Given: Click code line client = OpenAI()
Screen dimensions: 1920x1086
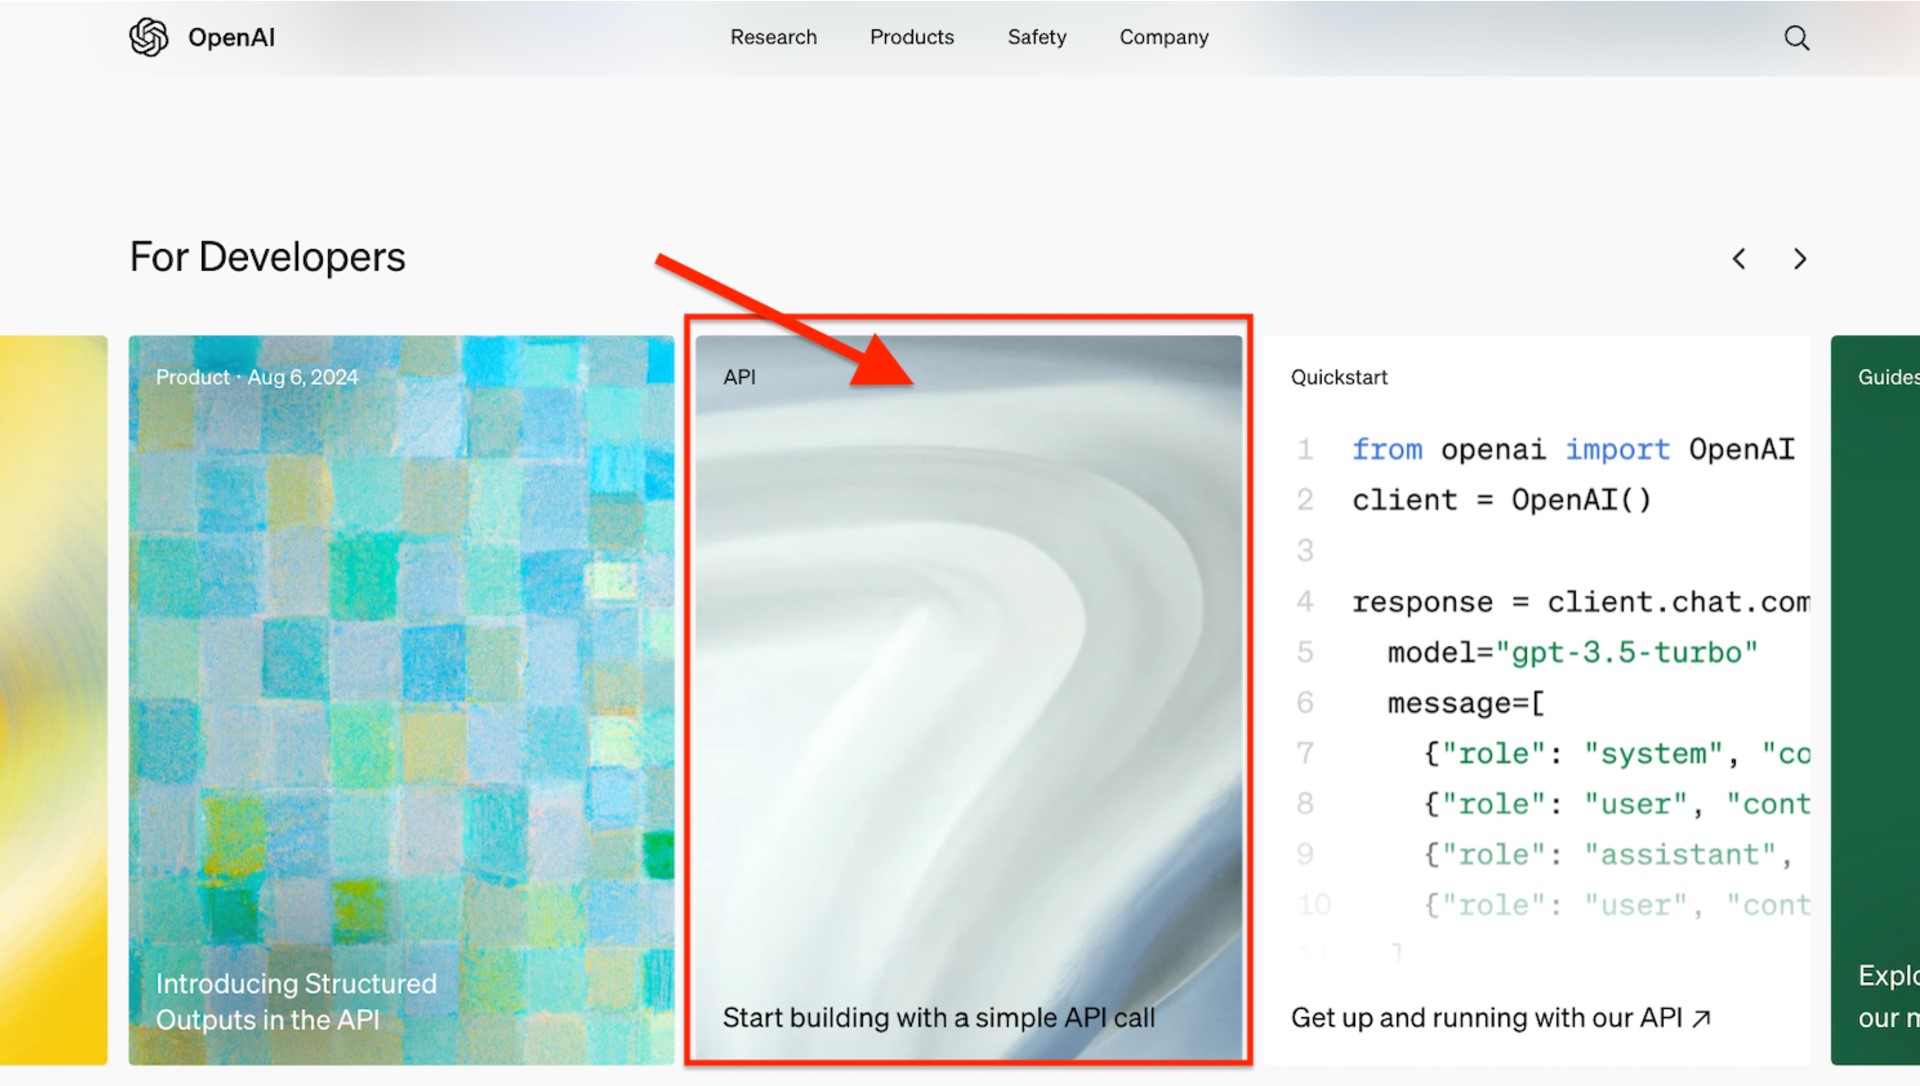Looking at the screenshot, I should pyautogui.click(x=1501, y=500).
